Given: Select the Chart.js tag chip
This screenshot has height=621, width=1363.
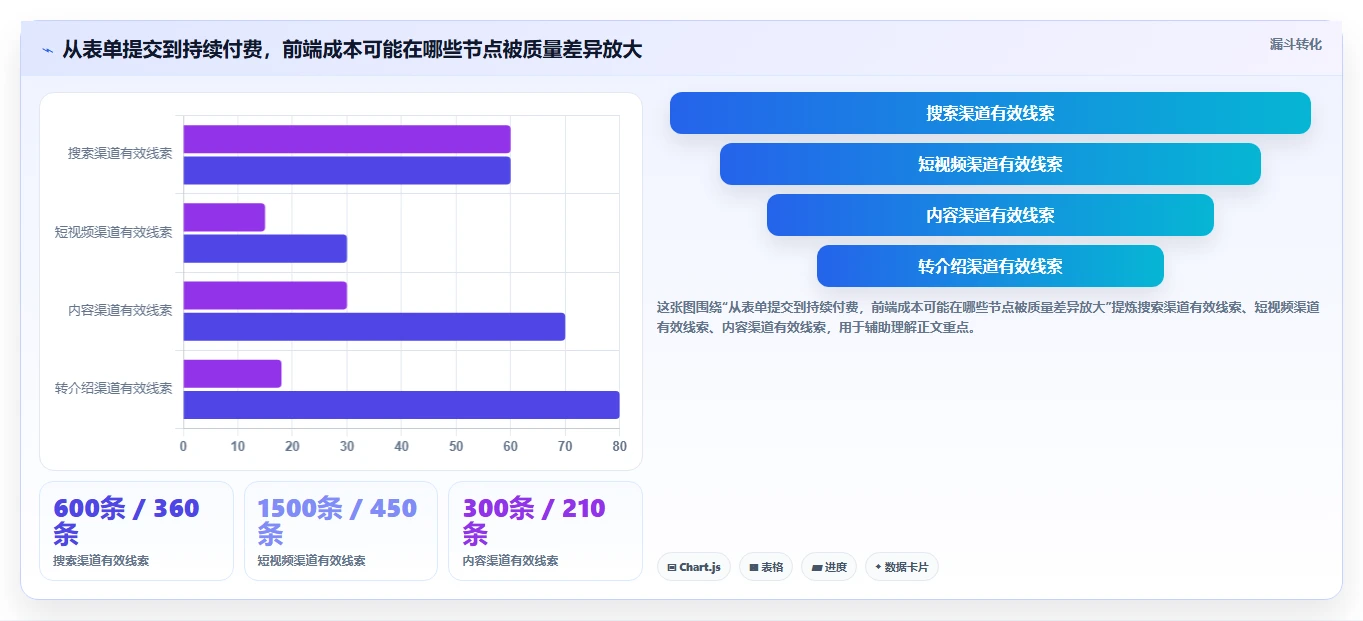Looking at the screenshot, I should coord(694,567).
